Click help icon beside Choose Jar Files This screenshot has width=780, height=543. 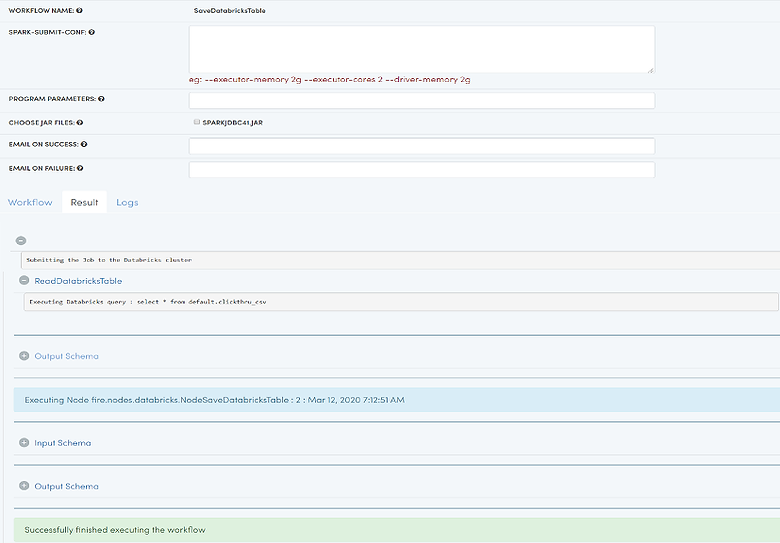80,123
